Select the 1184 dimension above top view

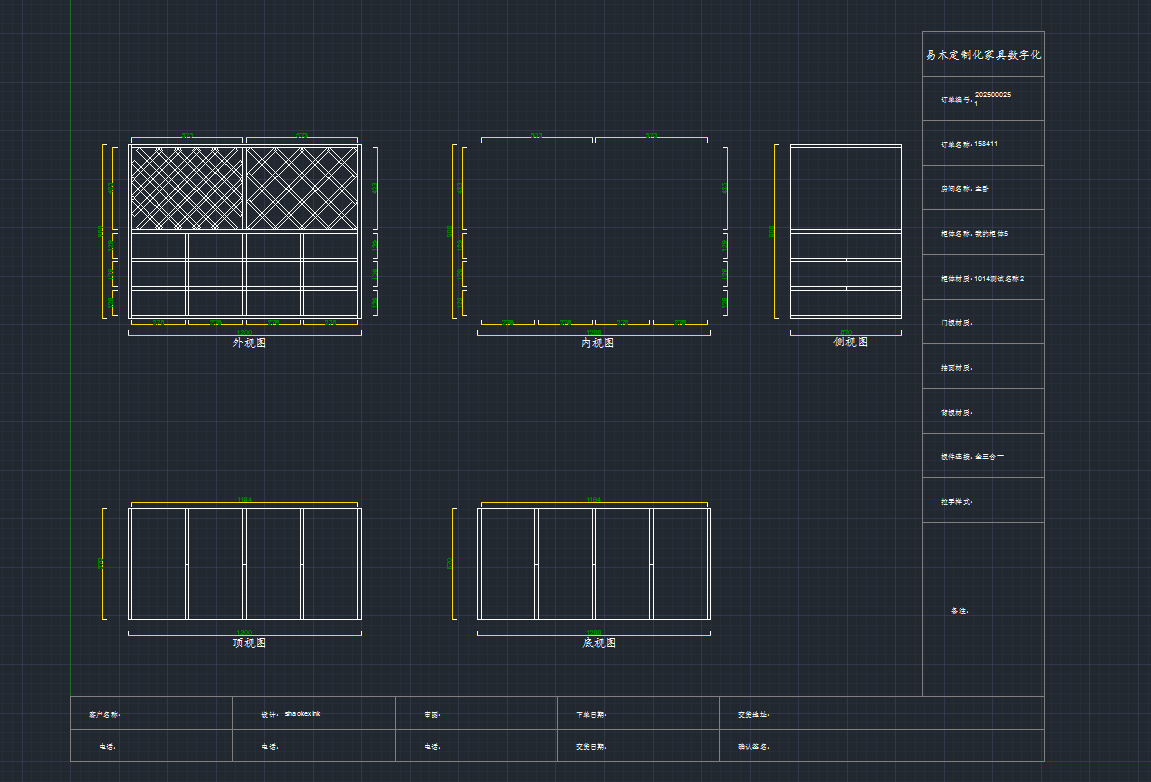point(244,499)
